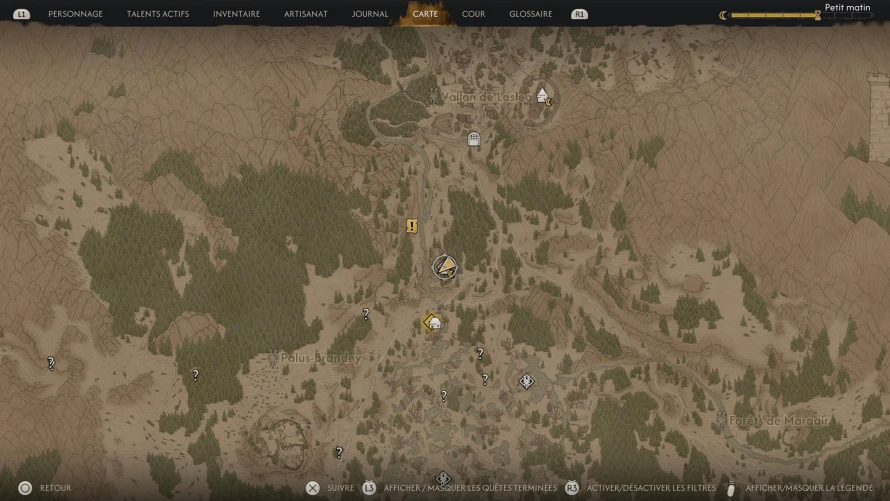Image resolution: width=890 pixels, height=501 pixels.
Task: Click the Forêts de Maragir region label
Action: click(779, 421)
